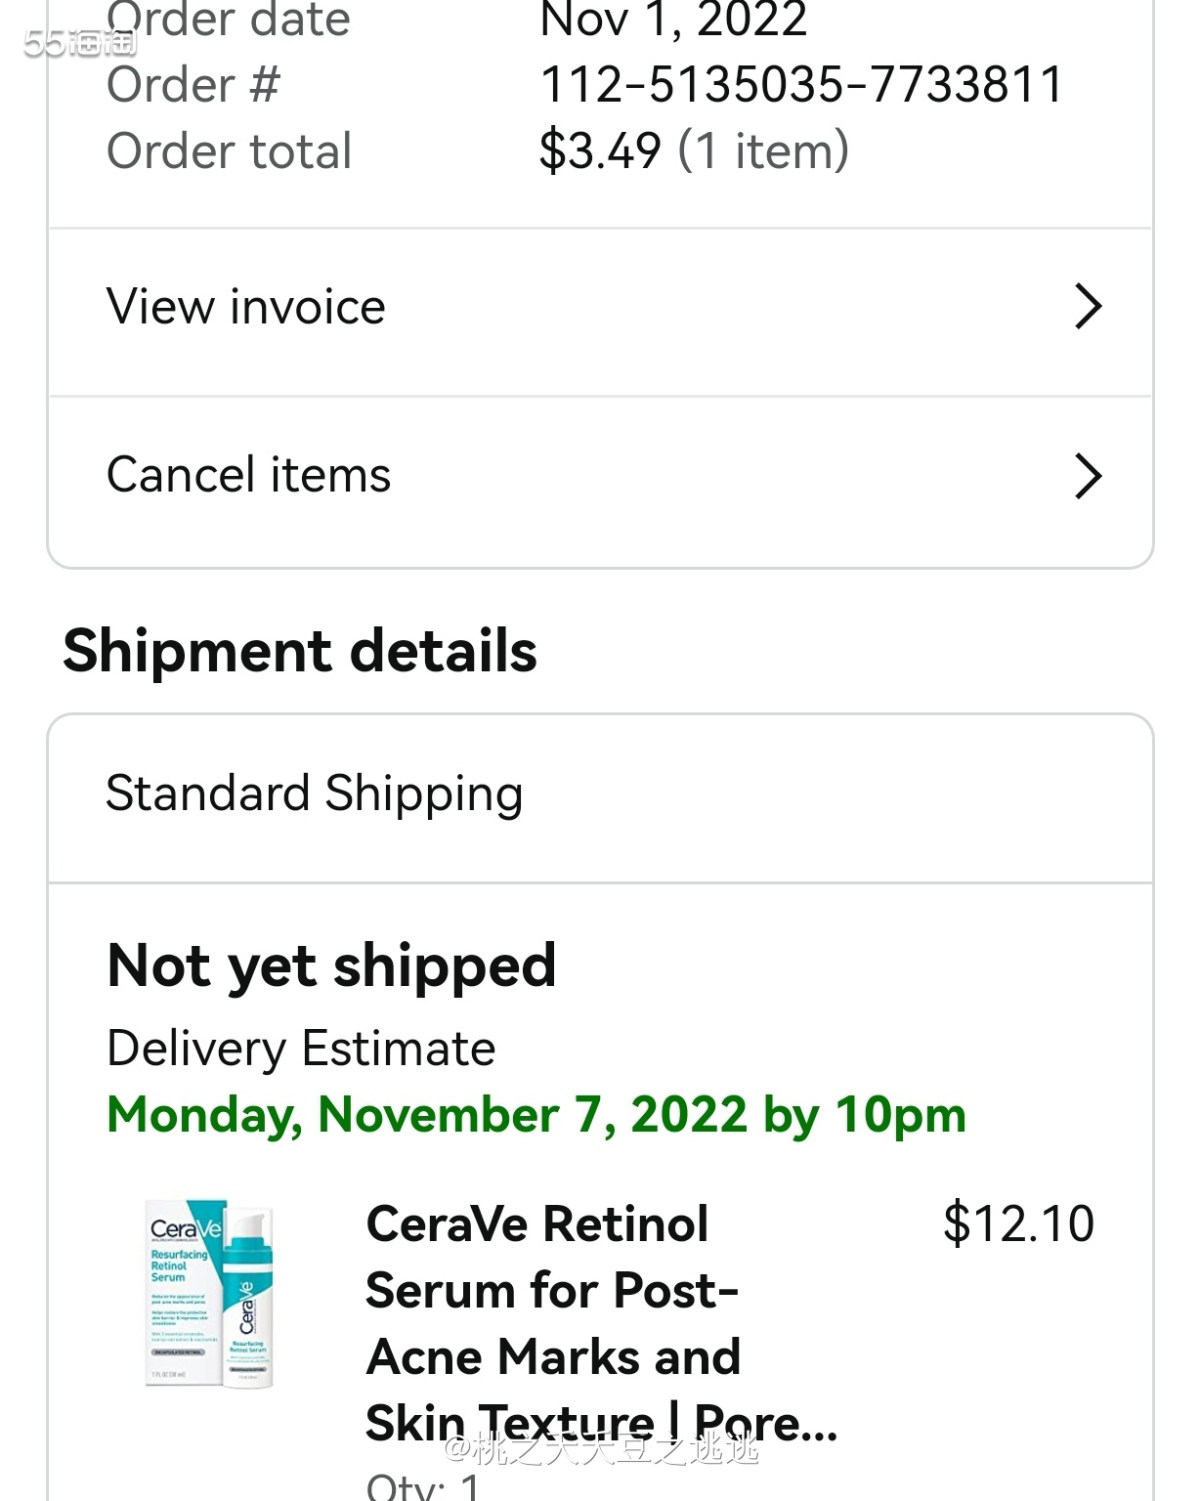Click the Order # label
The height and width of the screenshot is (1501, 1200).
click(x=193, y=84)
